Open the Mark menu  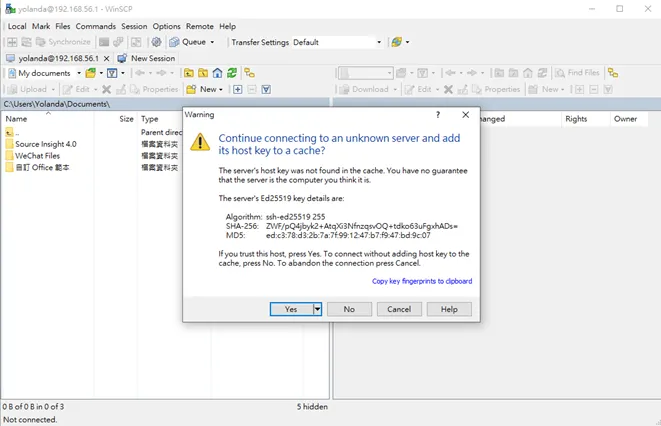pos(41,26)
